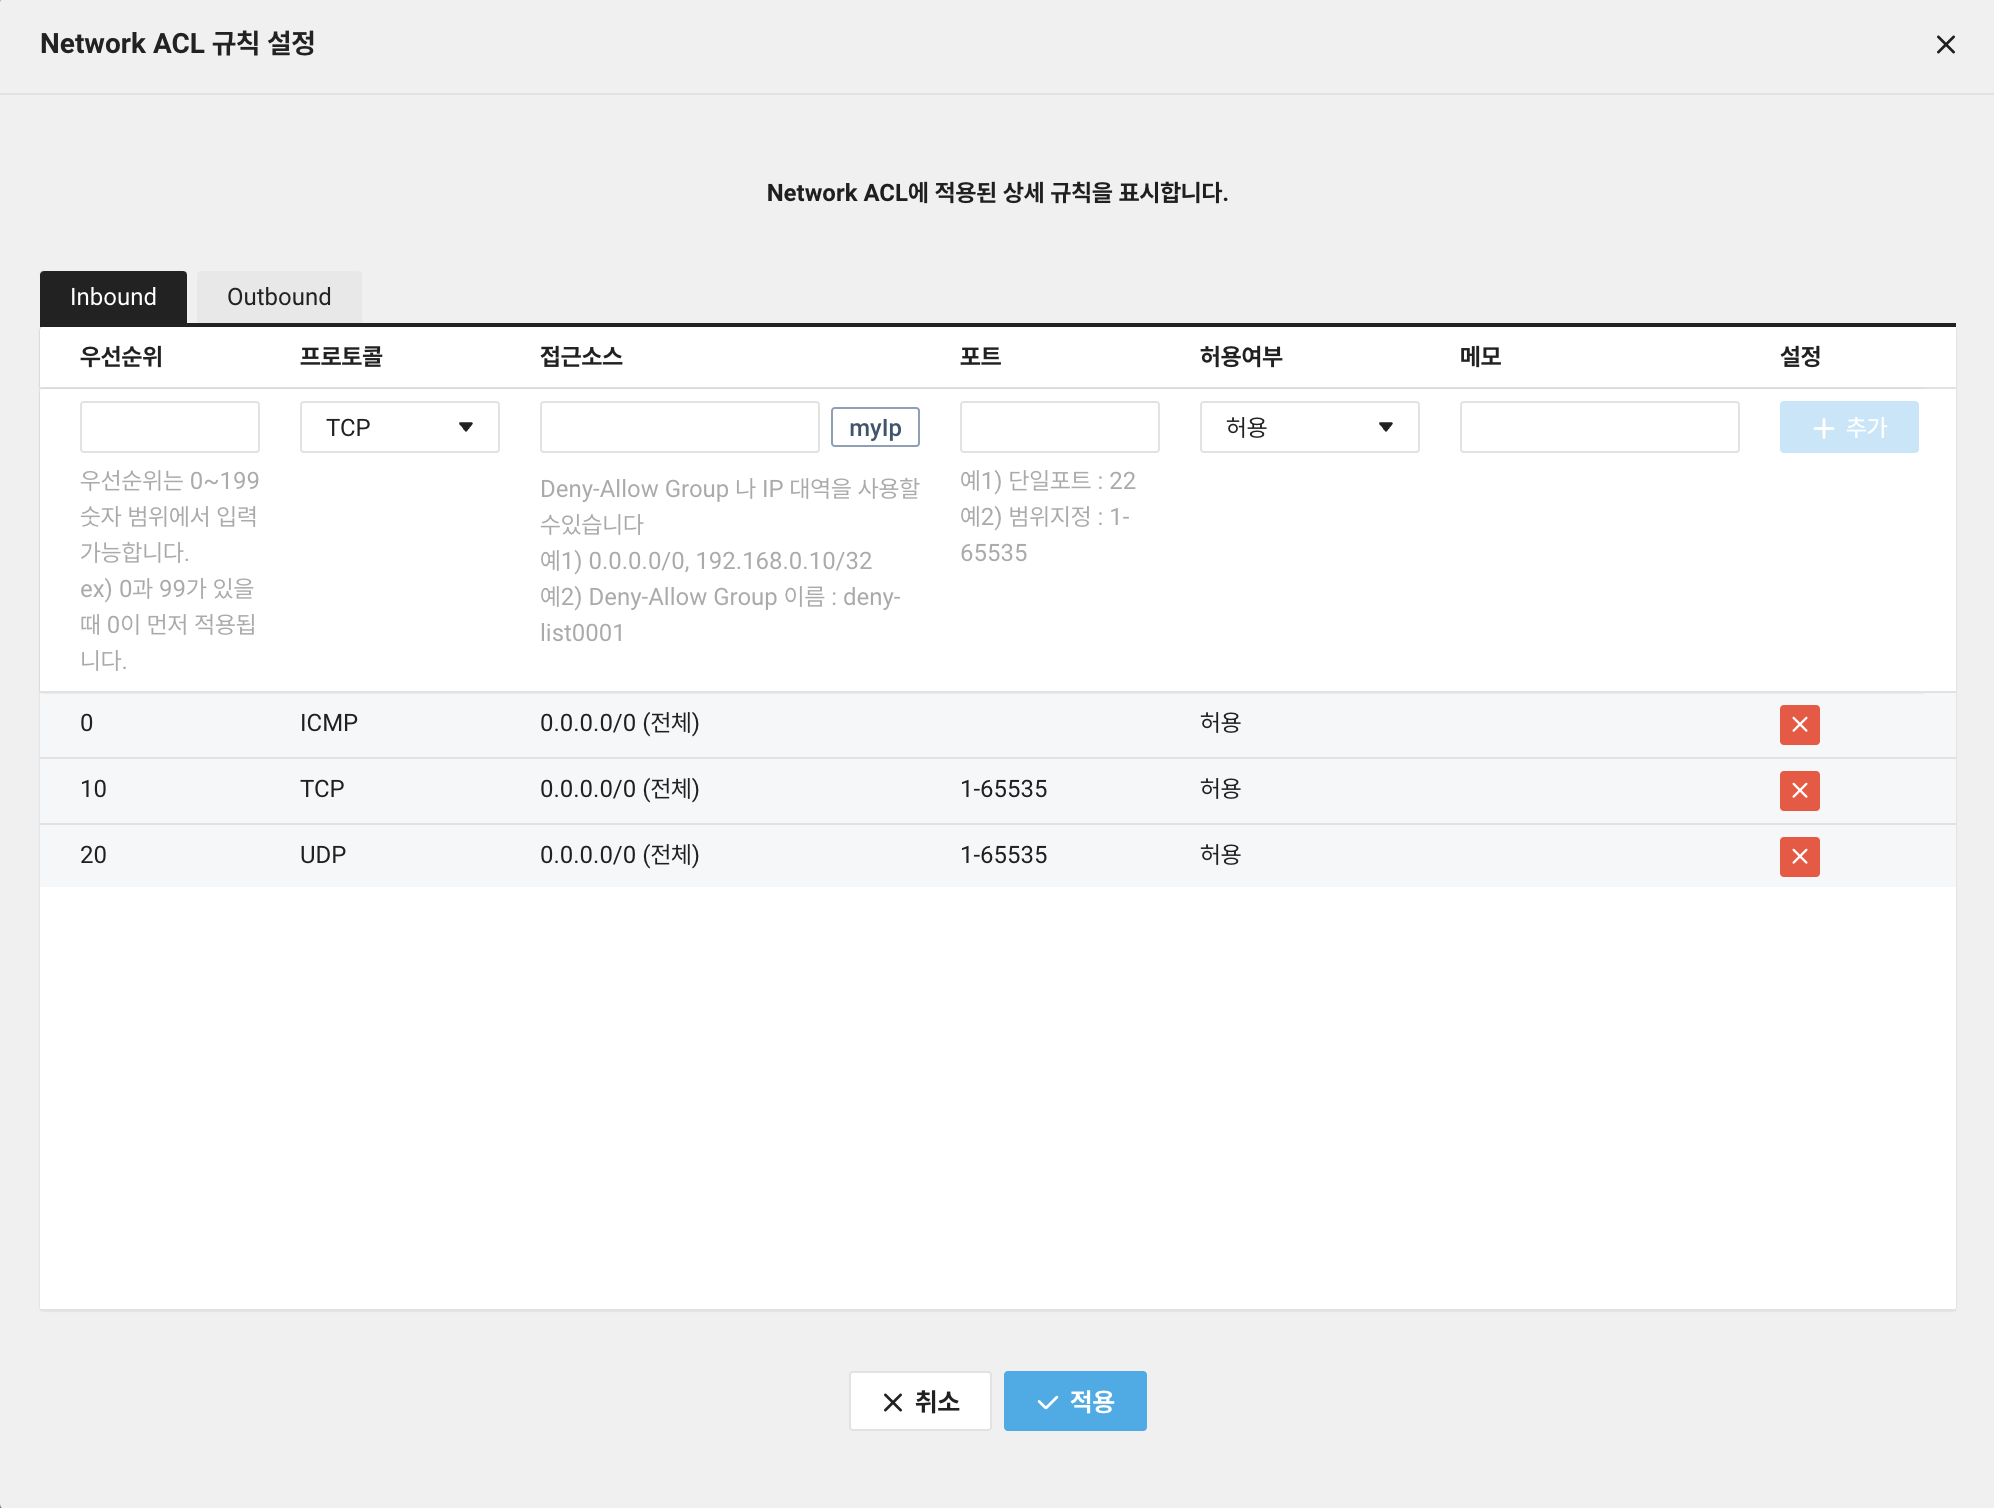Switch to the Outbound tab
The height and width of the screenshot is (1508, 1994).
coord(278,297)
